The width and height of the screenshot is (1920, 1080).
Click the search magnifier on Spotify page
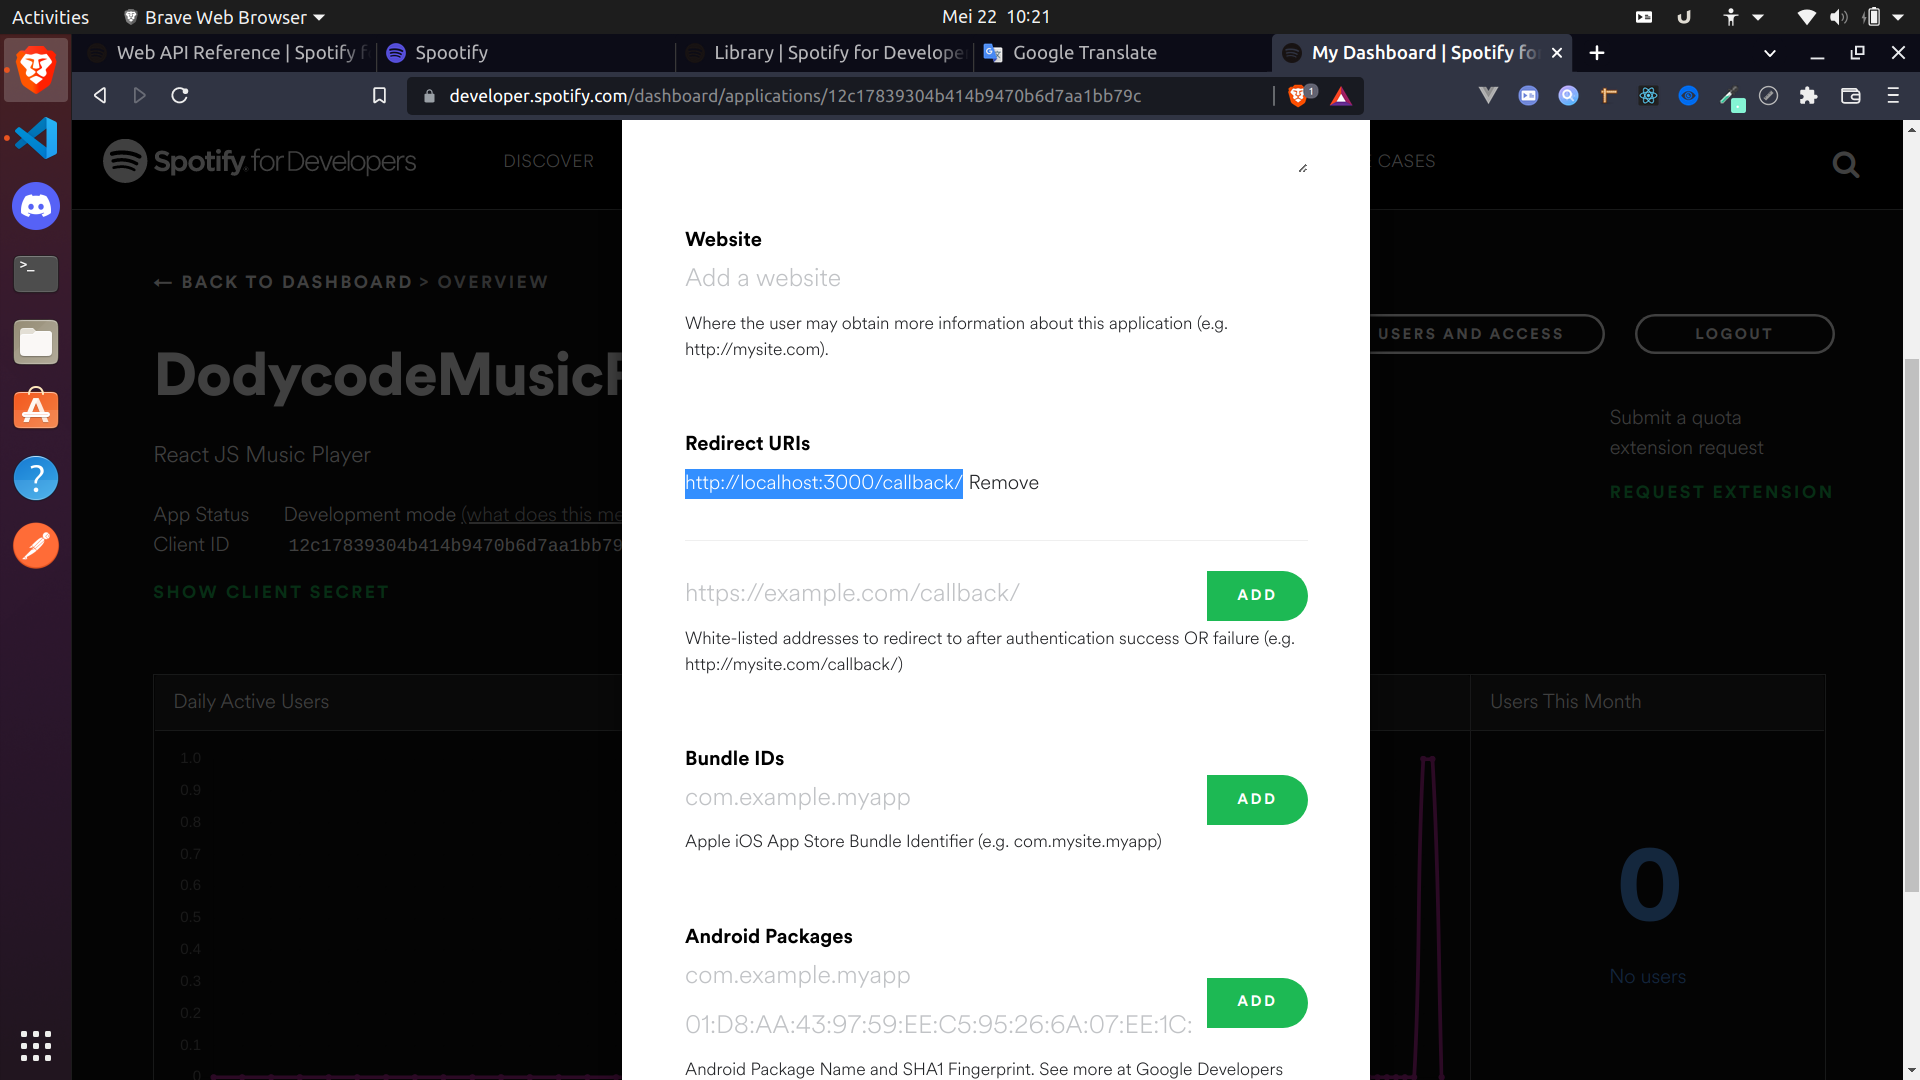1845,164
